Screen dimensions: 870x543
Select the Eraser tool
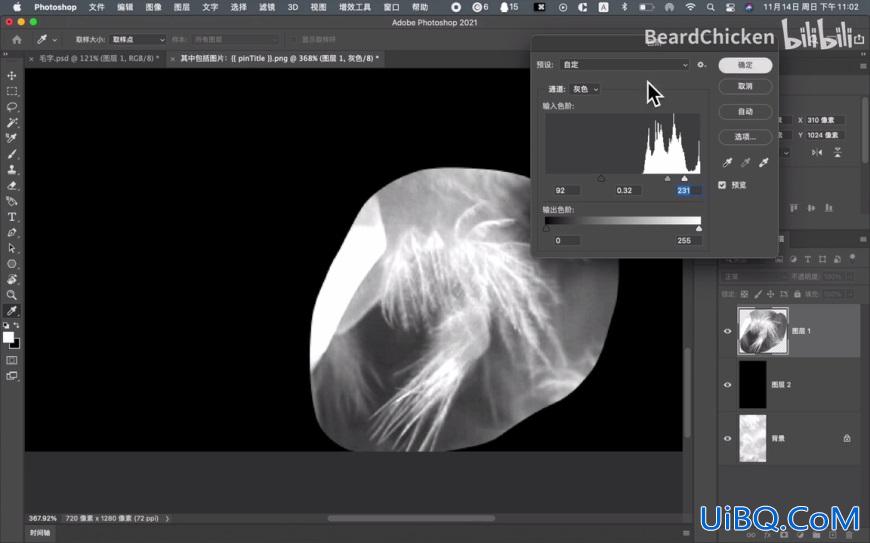coord(12,185)
